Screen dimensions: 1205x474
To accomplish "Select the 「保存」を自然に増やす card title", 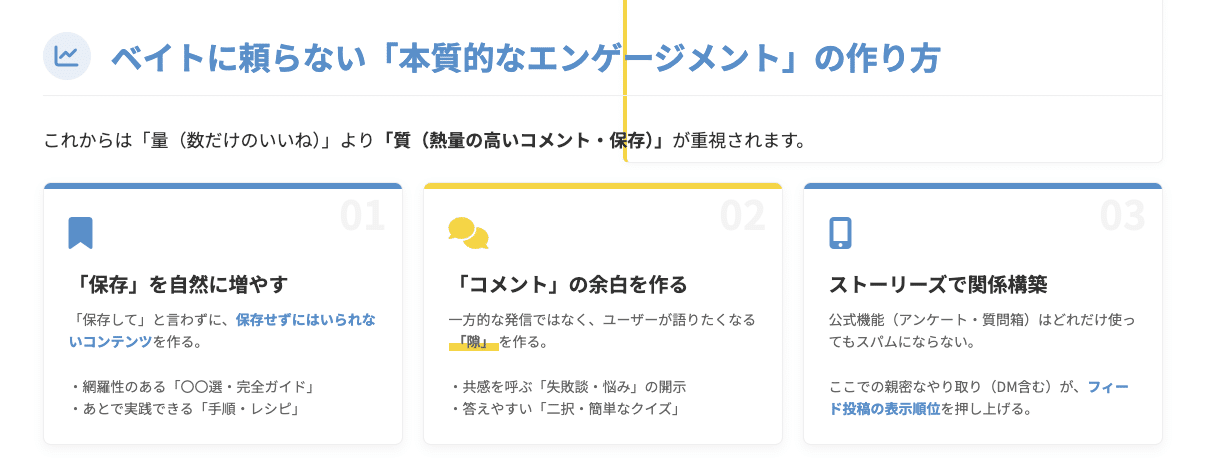I will (x=181, y=284).
